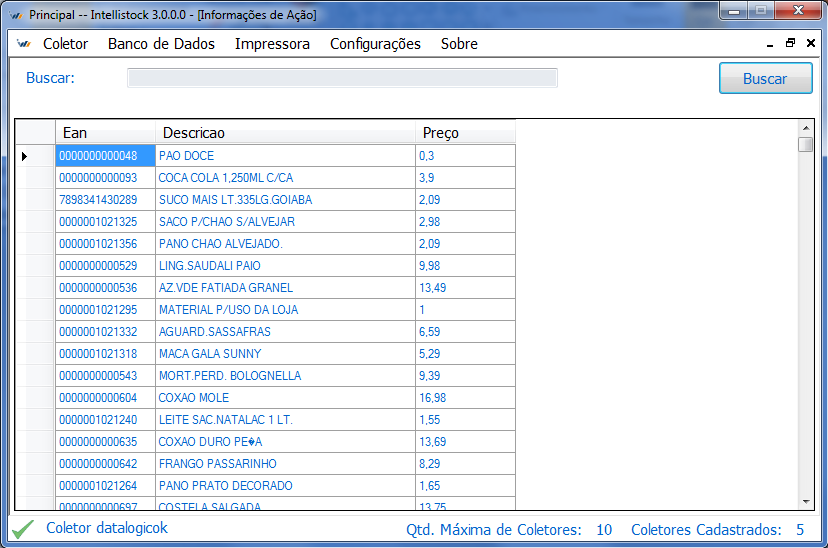
Task: Open the Banco de Dados menu
Action: 161,44
